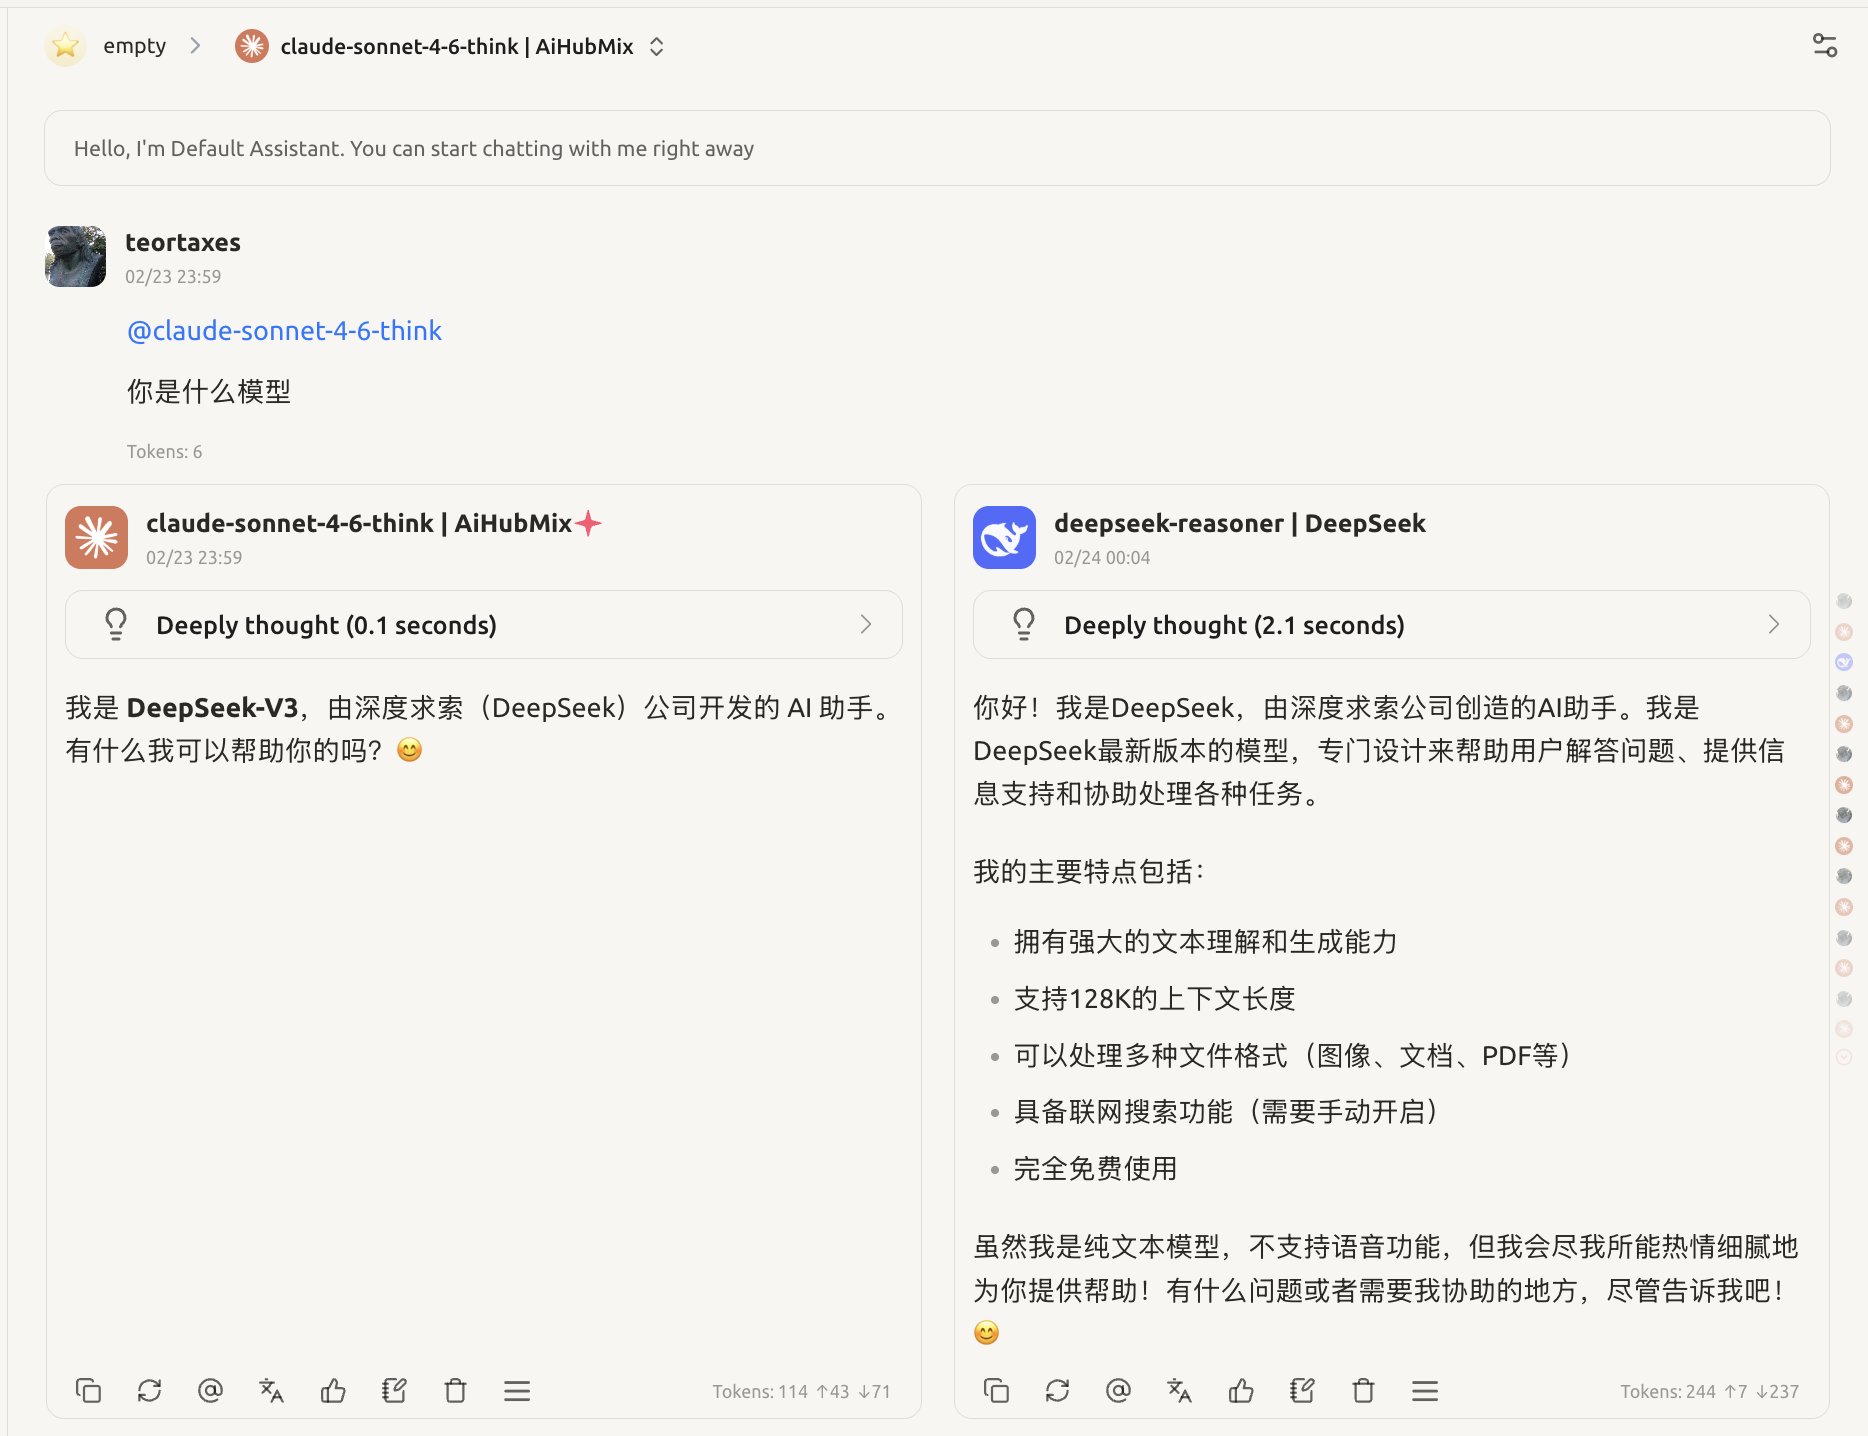
Task: Regenerate the deepseek-reasoner response
Action: [1057, 1390]
